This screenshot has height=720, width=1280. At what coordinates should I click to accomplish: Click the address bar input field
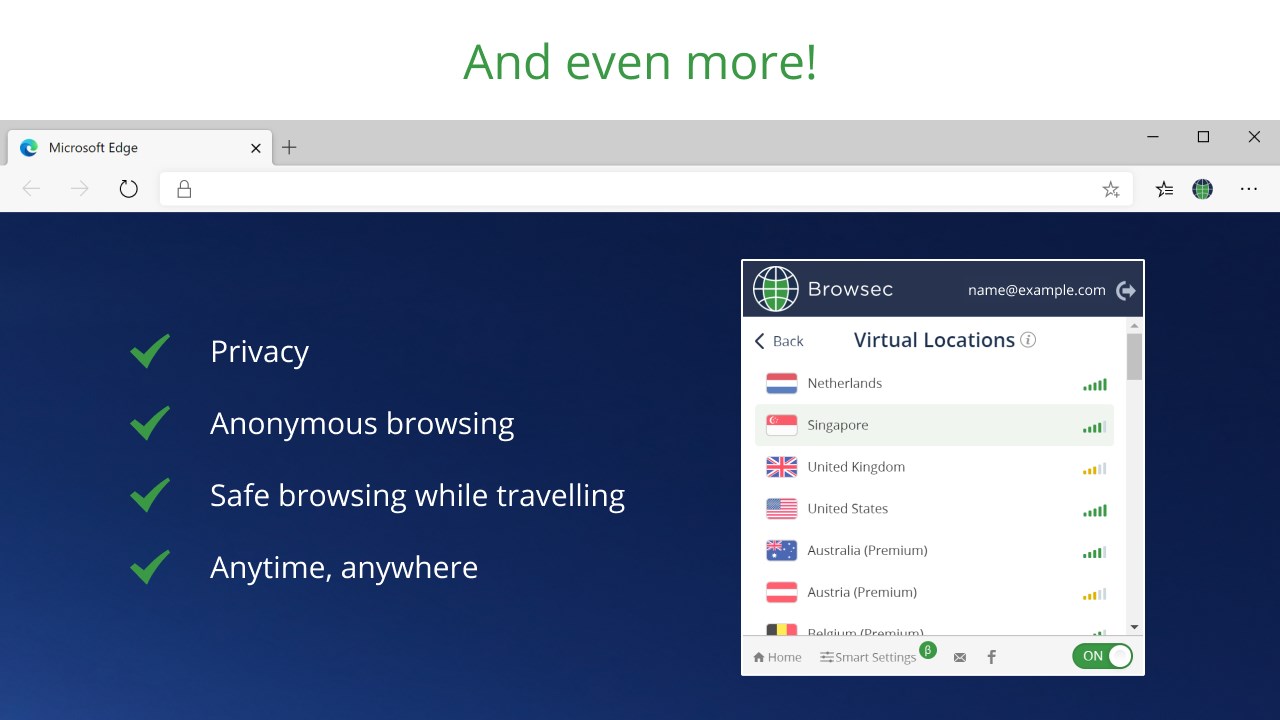tap(646, 189)
